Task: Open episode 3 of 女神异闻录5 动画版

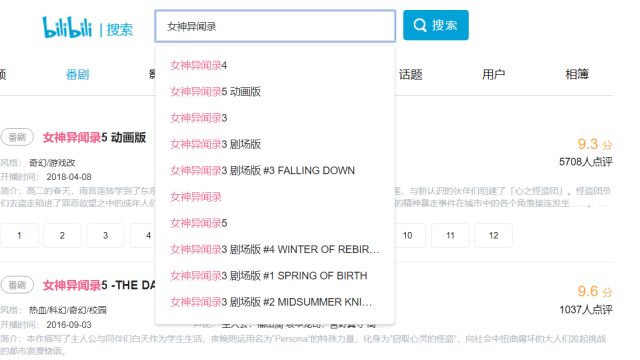Action: 105,236
